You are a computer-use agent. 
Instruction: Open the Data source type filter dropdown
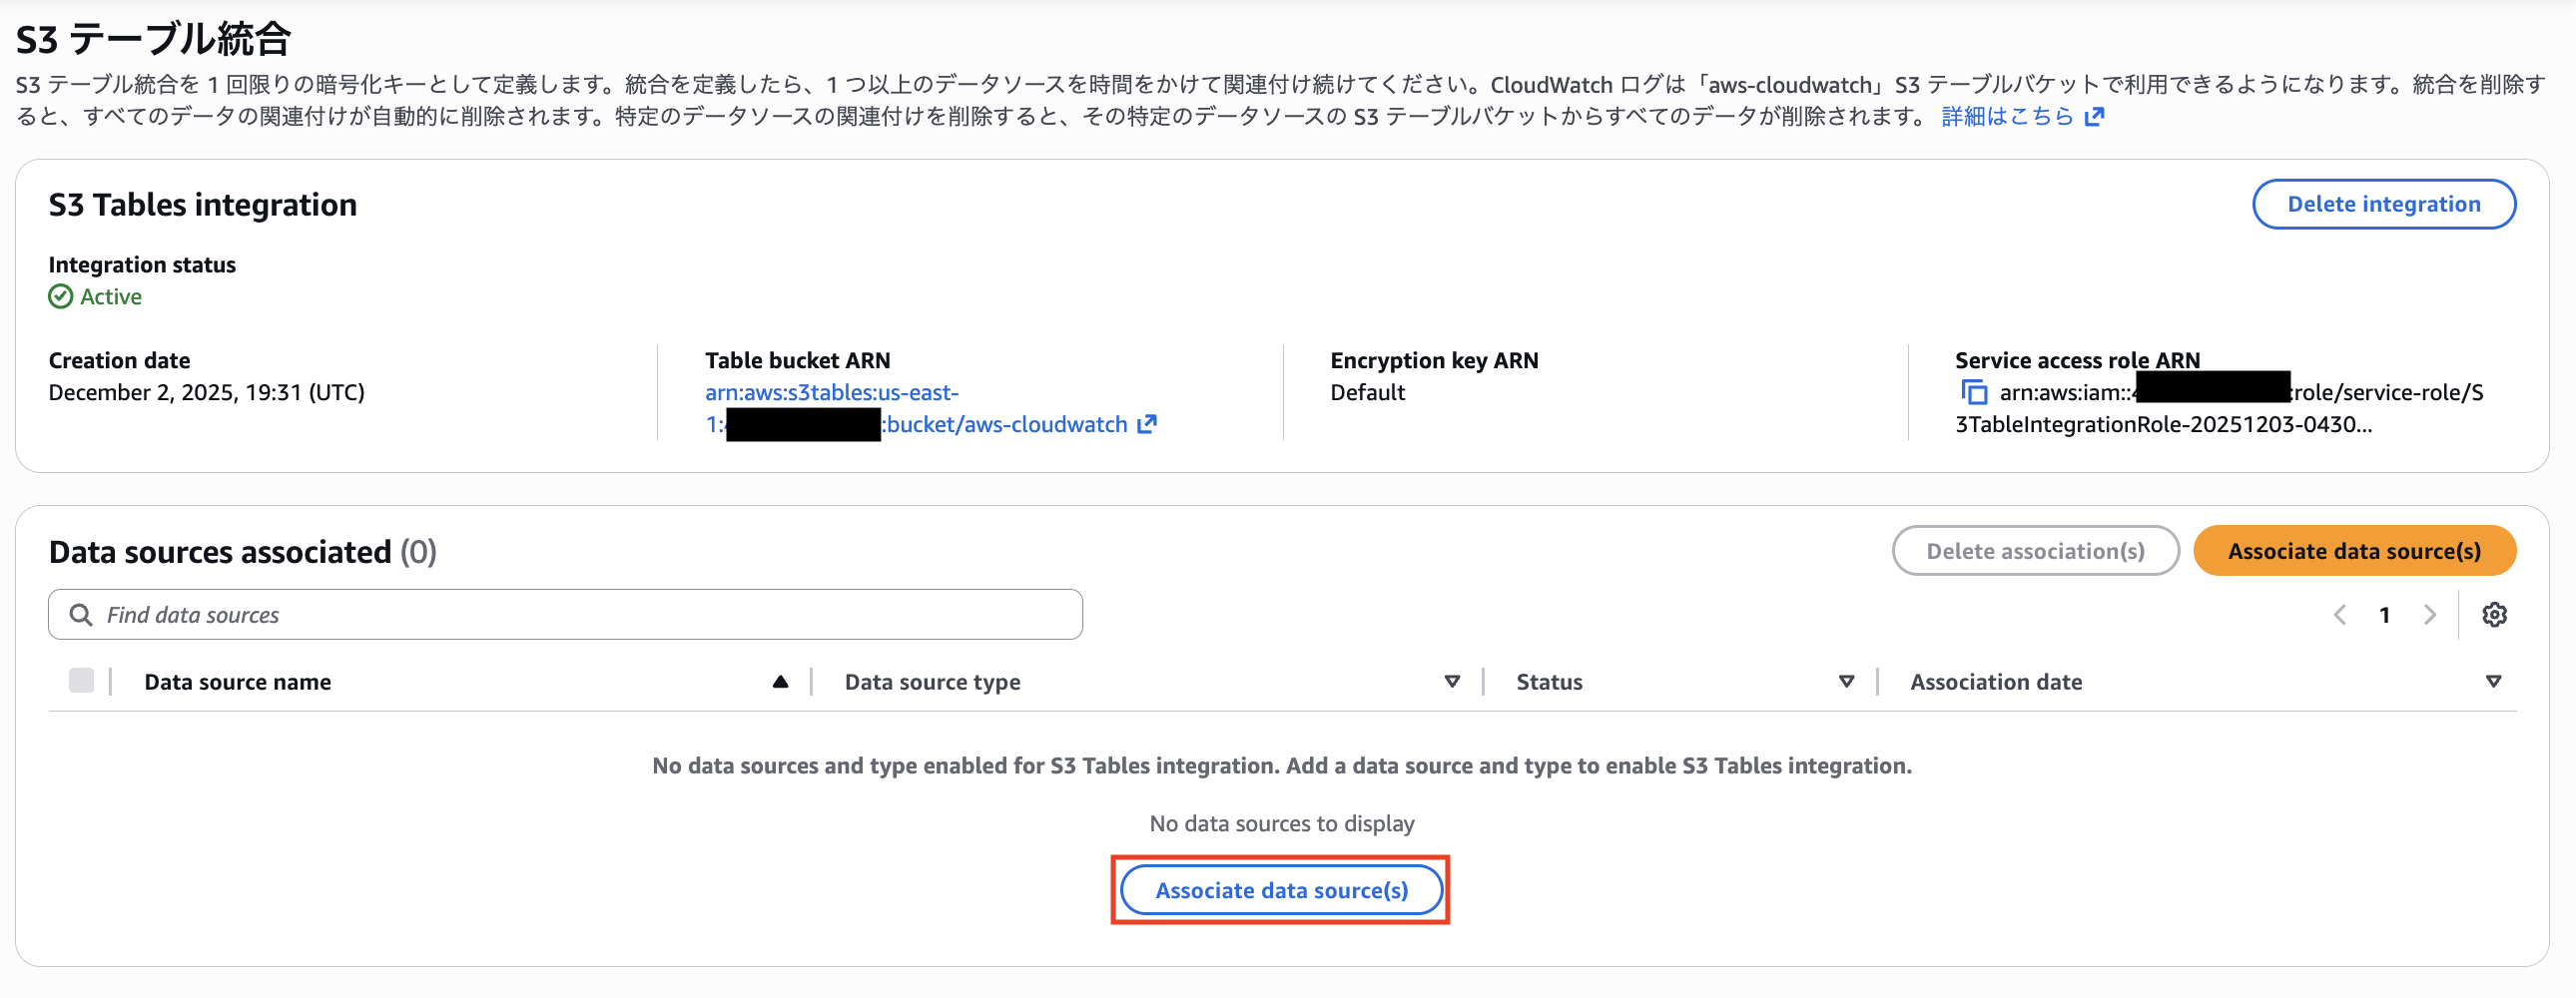pos(1453,681)
